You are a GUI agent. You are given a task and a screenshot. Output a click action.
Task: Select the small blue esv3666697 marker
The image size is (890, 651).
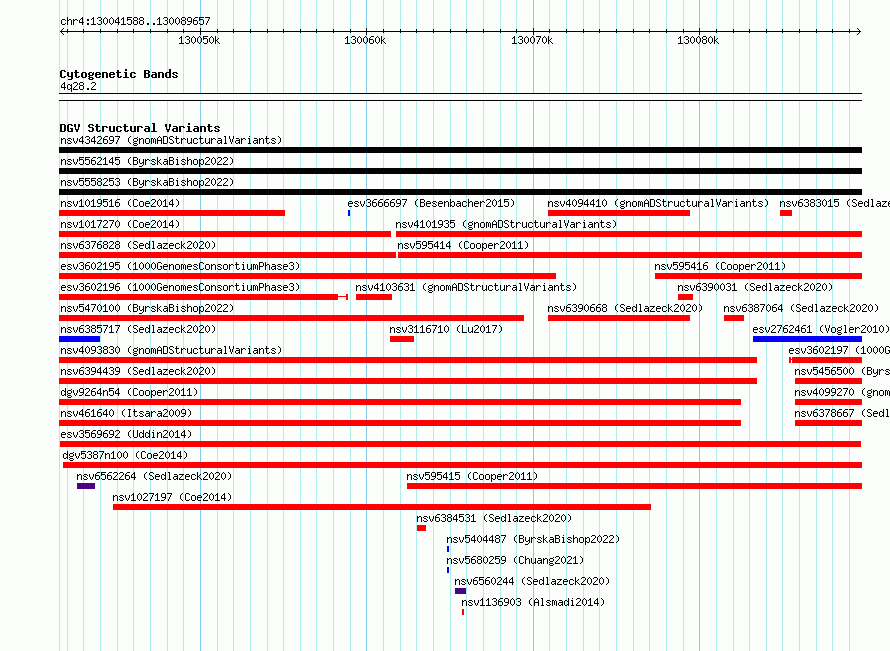349,213
